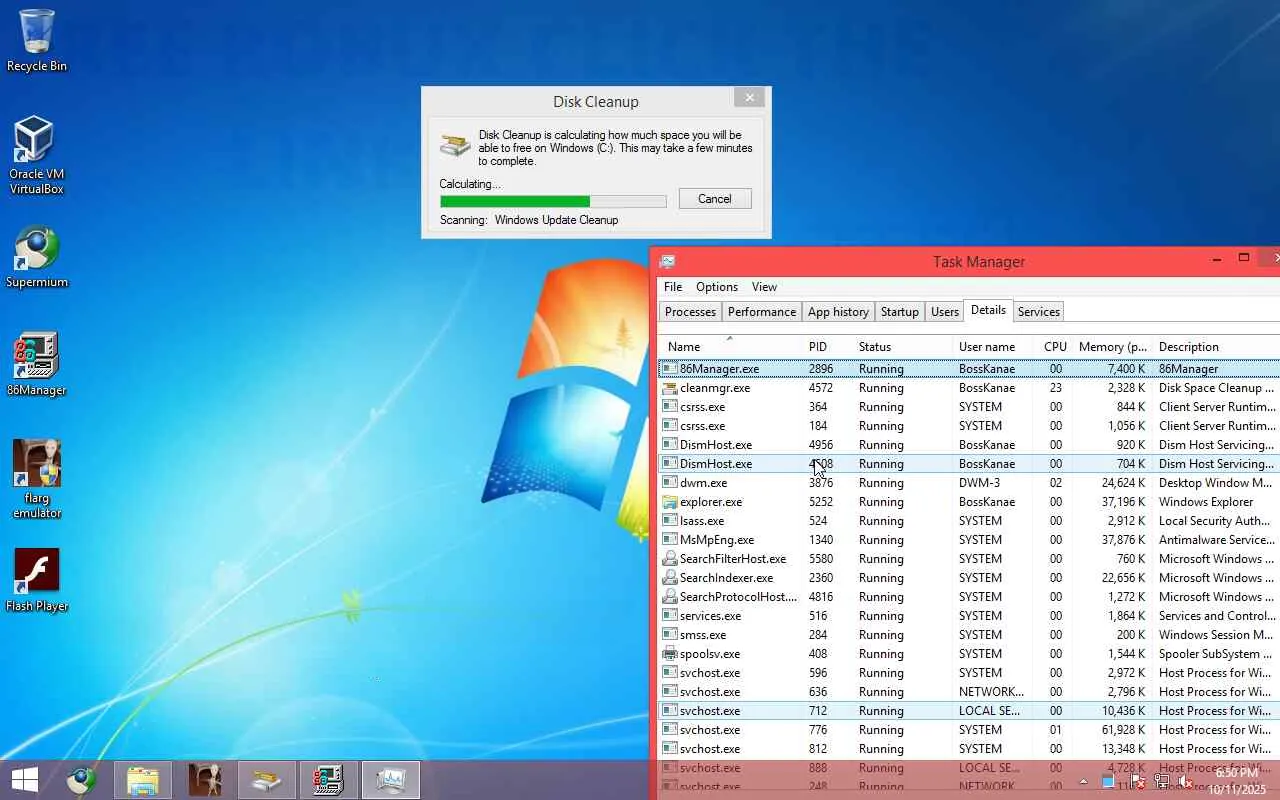This screenshot has width=1280, height=800.
Task: Select the lsass.exe process name
Action: click(x=702, y=521)
